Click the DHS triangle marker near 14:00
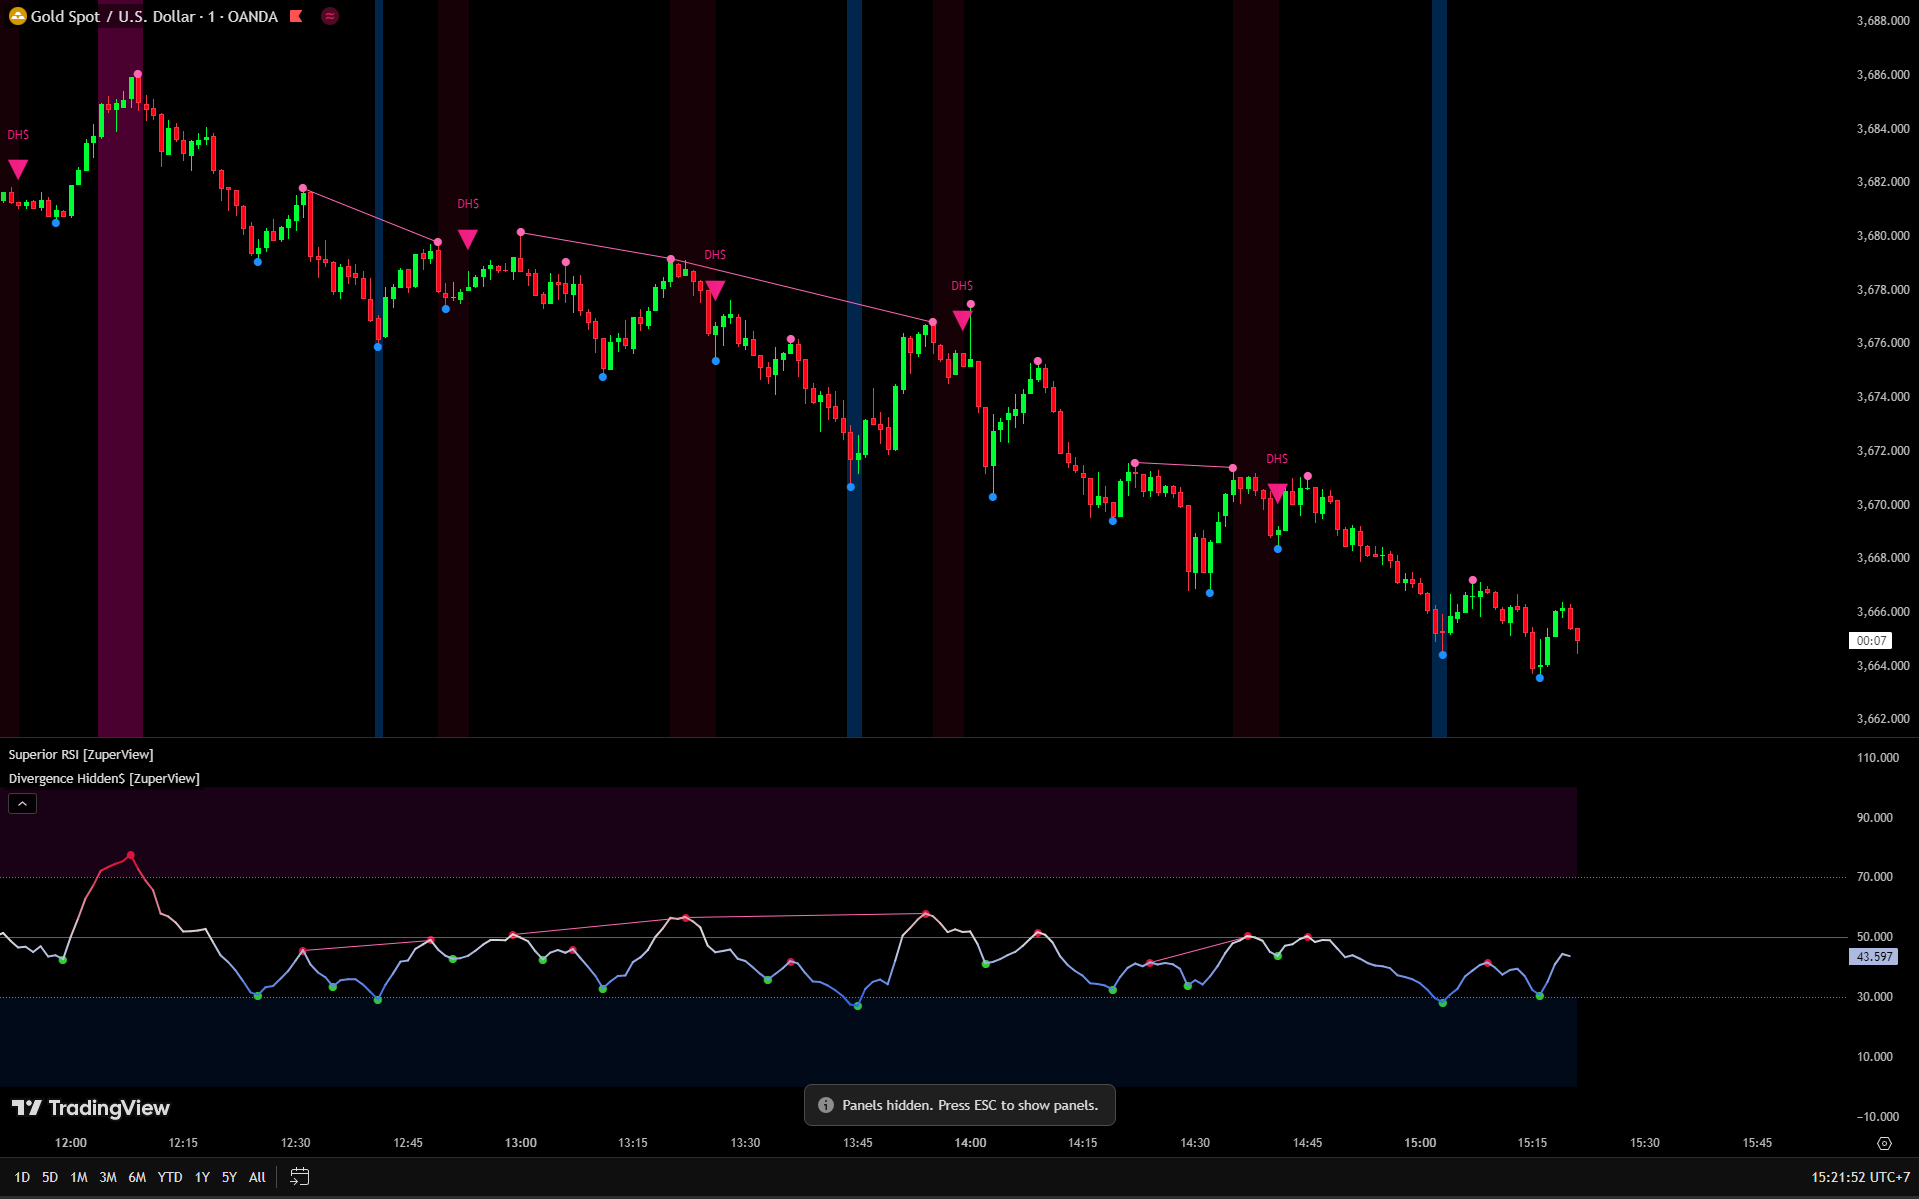Viewport: 1919px width, 1199px height. pos(961,320)
